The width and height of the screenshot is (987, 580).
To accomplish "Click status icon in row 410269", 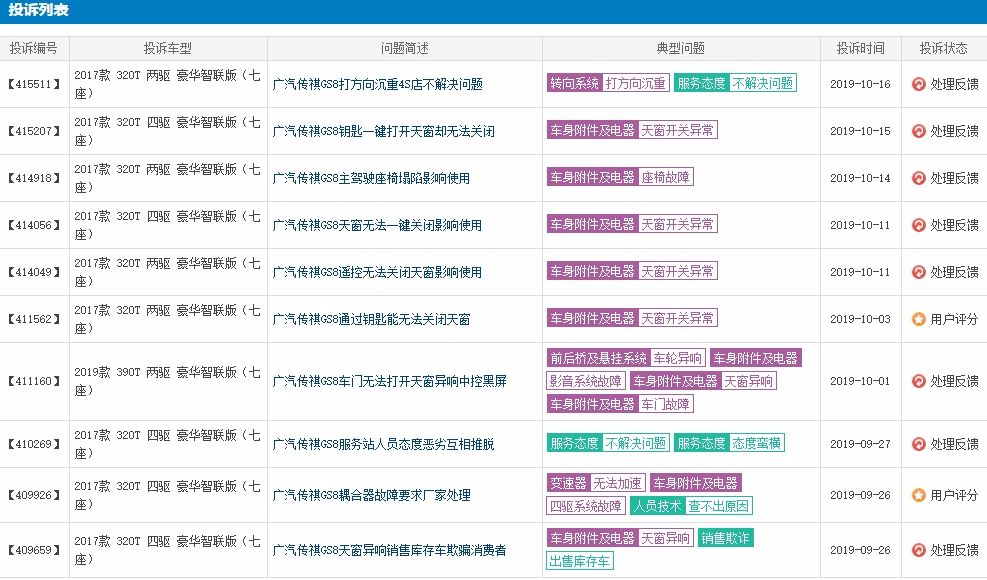I will point(918,444).
